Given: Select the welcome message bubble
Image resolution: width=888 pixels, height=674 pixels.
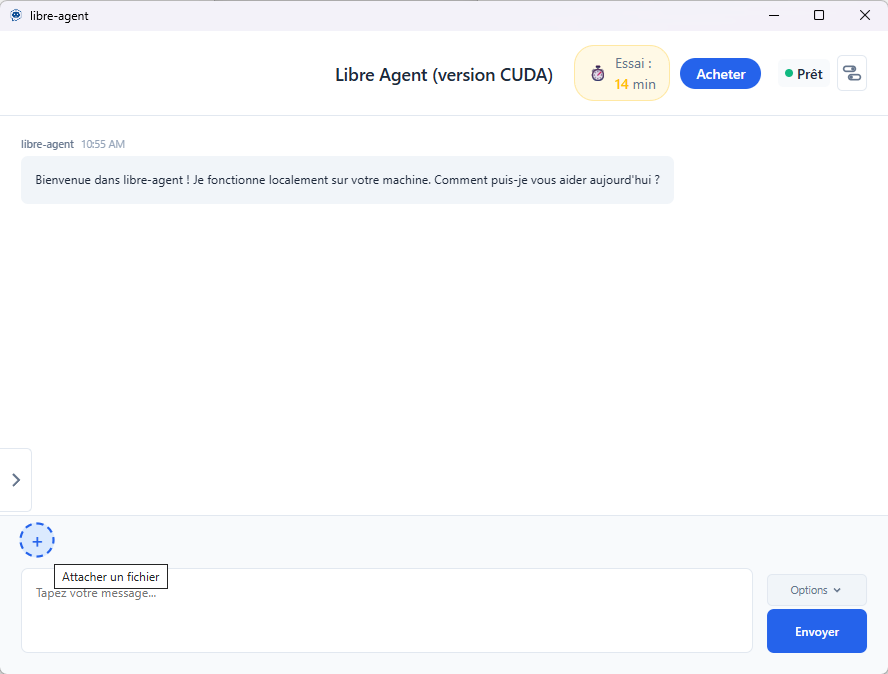Looking at the screenshot, I should (347, 180).
